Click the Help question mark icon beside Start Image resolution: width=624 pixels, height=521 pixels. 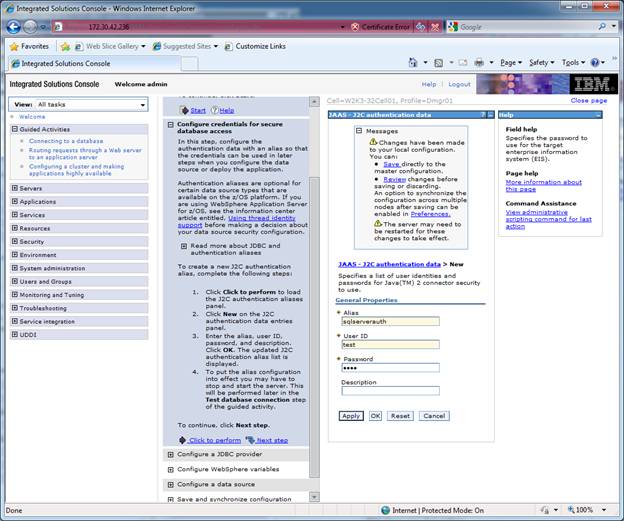(x=213, y=110)
